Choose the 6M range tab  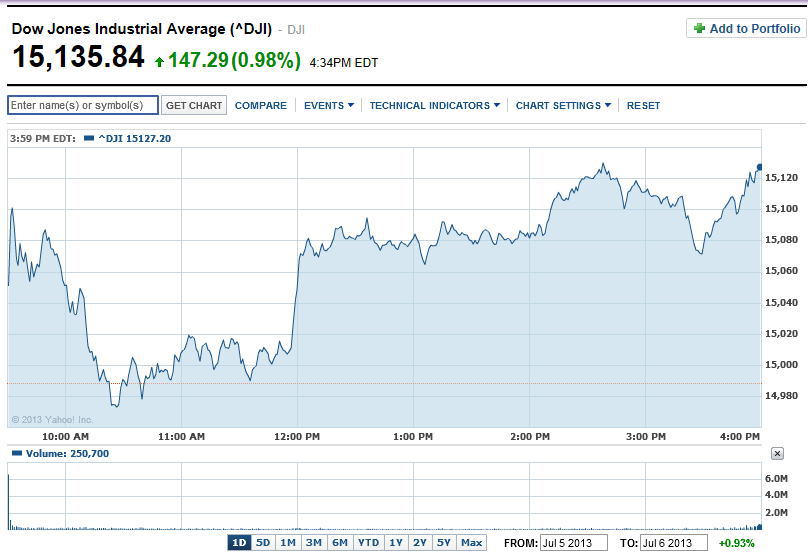[340, 543]
